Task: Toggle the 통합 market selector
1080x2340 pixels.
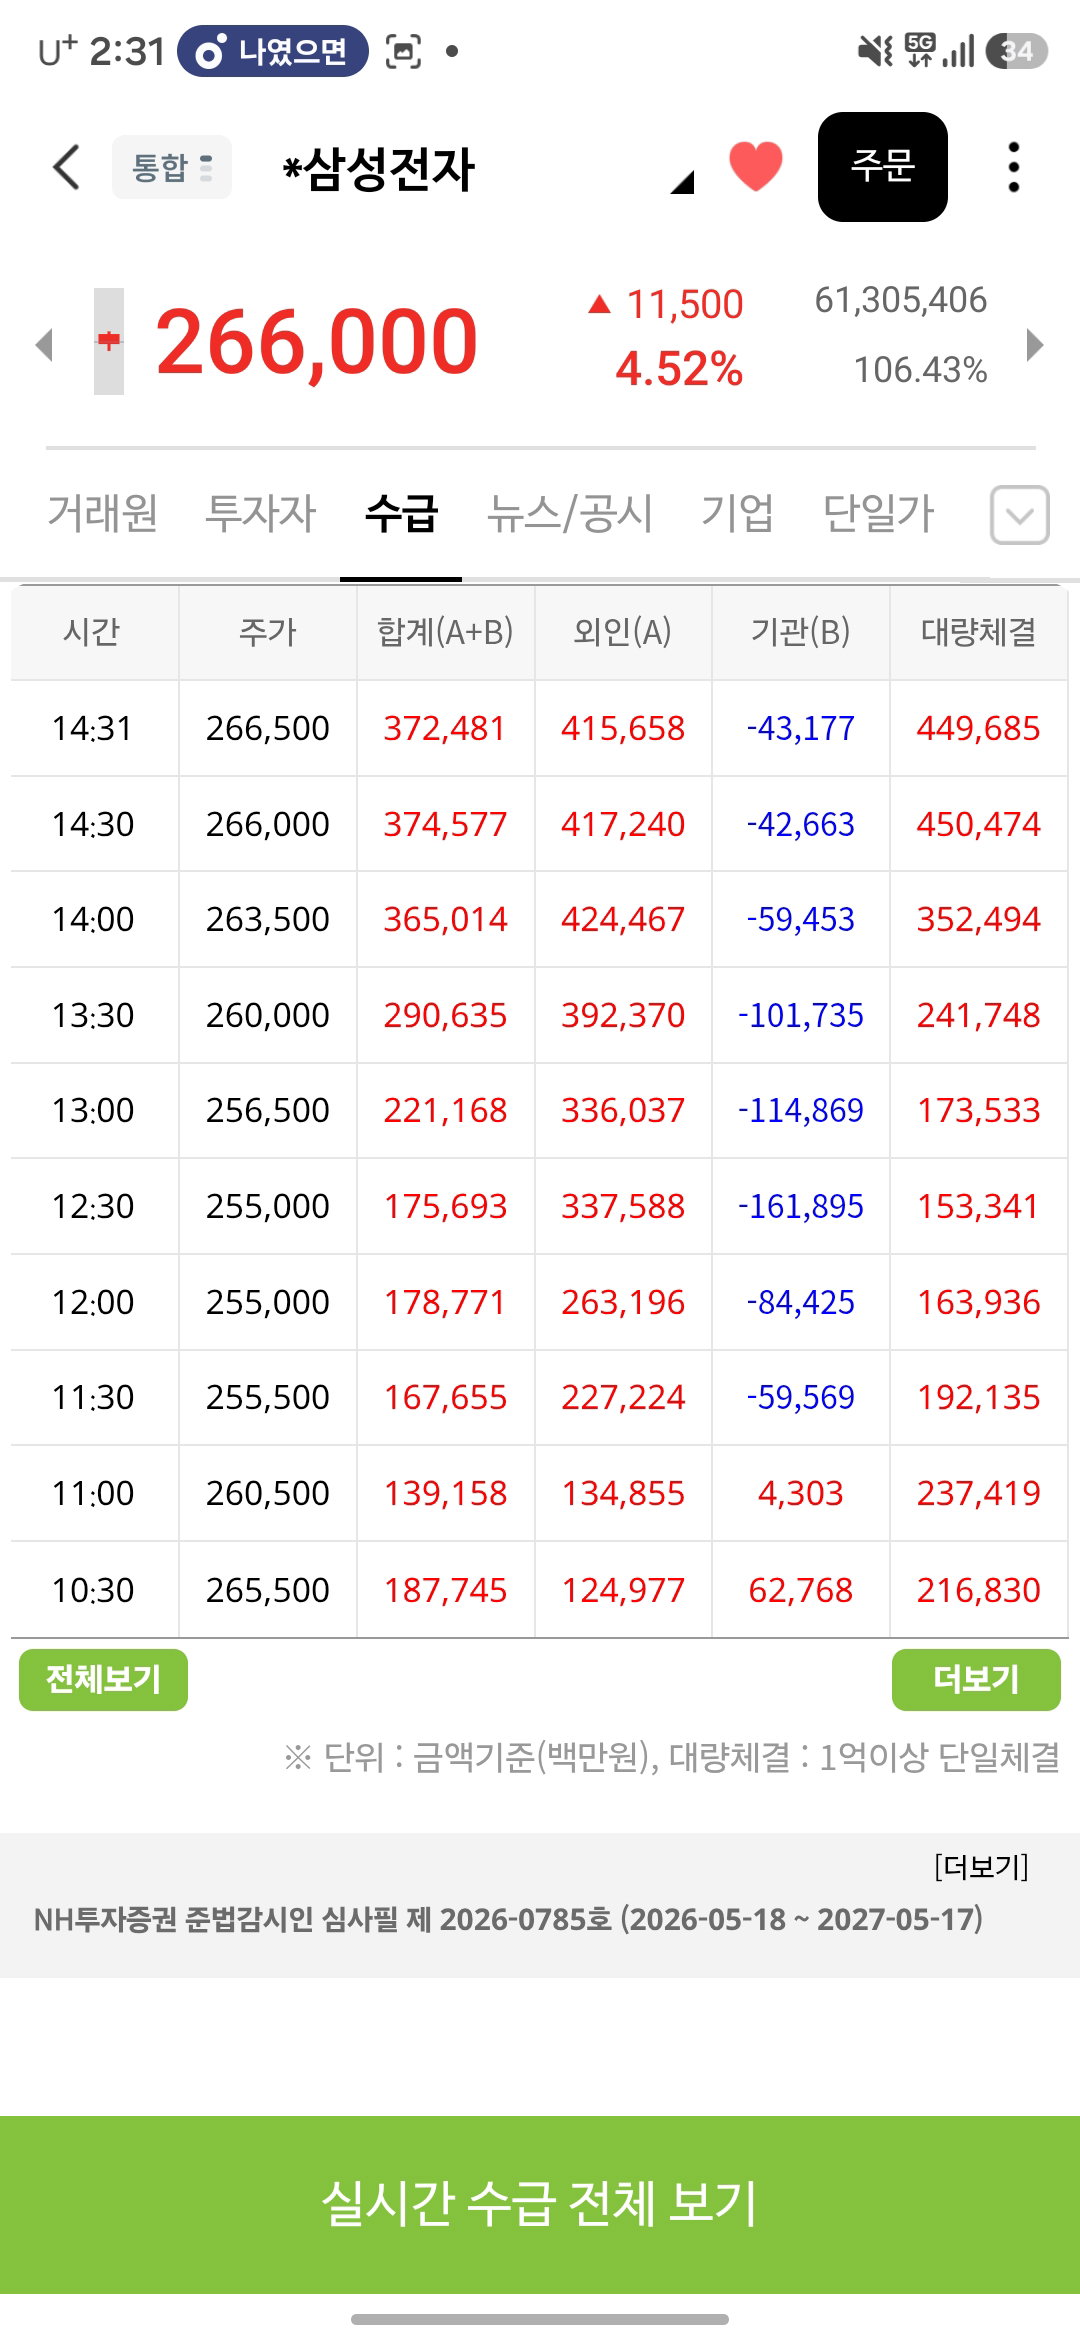Action: tap(172, 167)
